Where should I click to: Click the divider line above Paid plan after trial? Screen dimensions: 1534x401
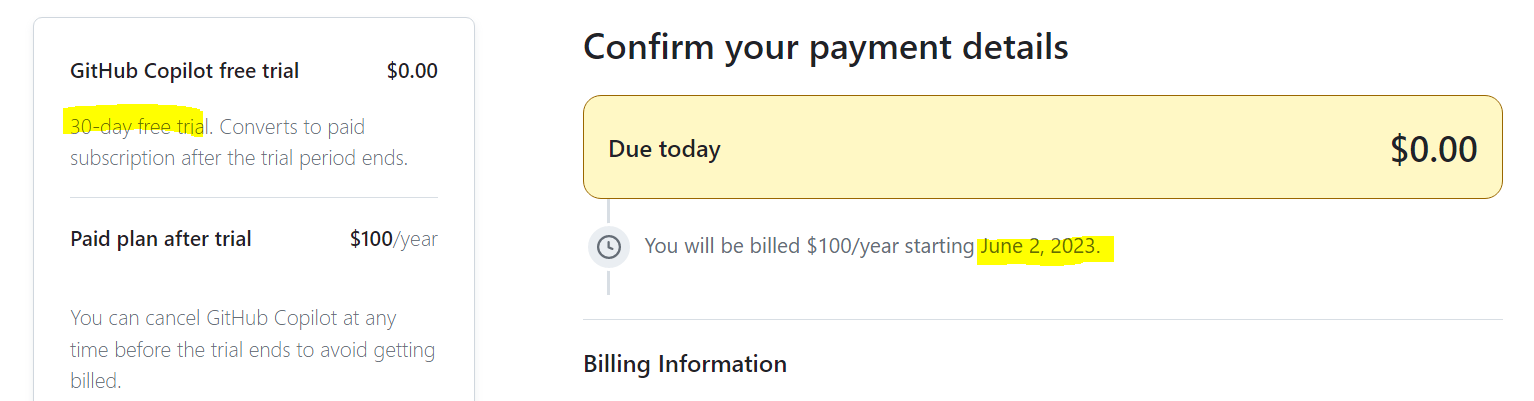[x=254, y=198]
